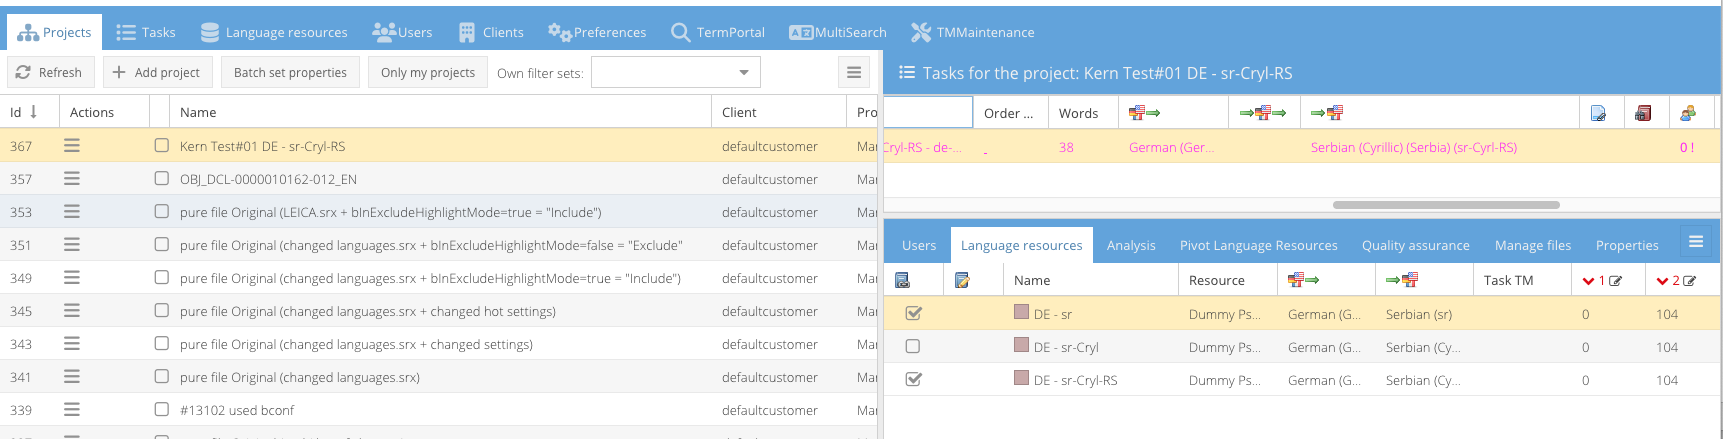This screenshot has height=439, width=1723.
Task: Click the Refresh button
Action: coord(50,72)
